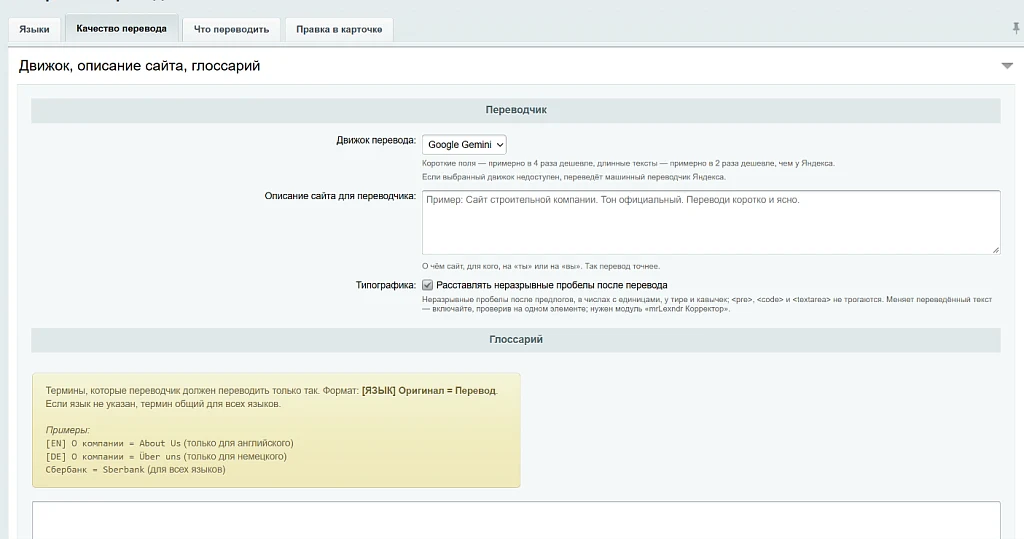Click the [ЯЗЫК] Оригинал = Перевод format text

(x=428, y=391)
